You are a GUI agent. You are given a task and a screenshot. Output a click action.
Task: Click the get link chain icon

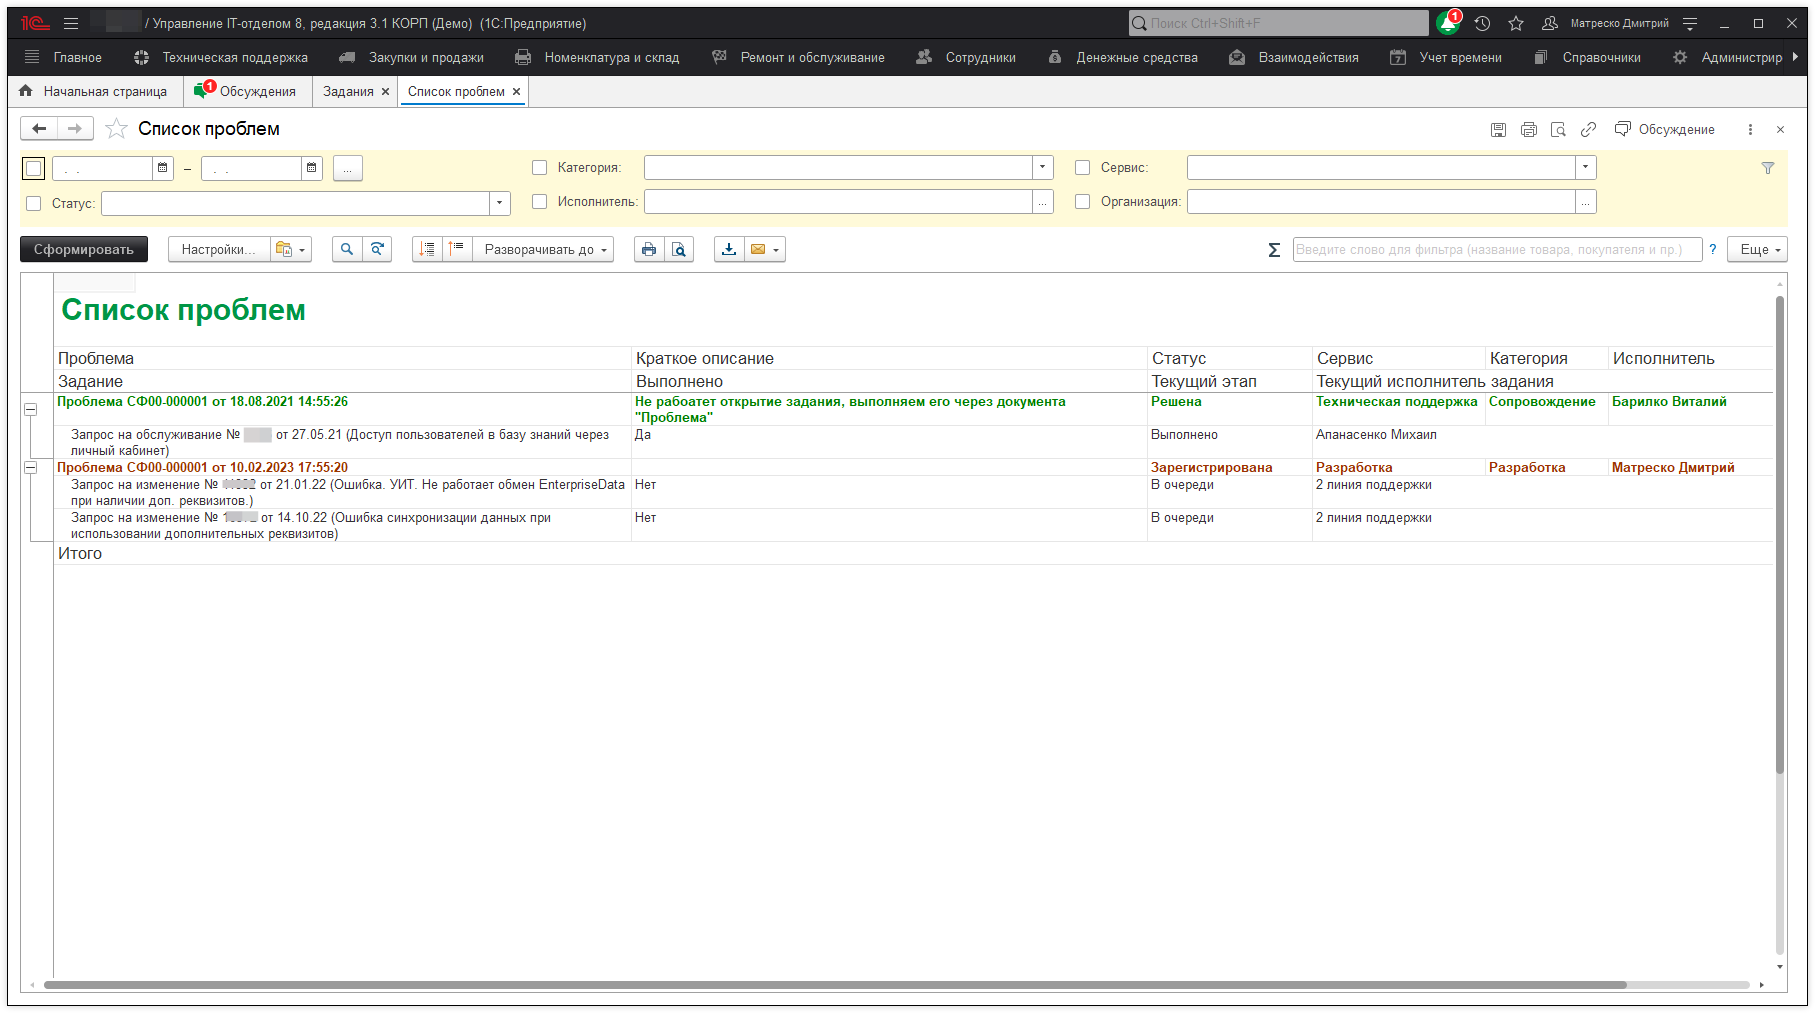1588,129
